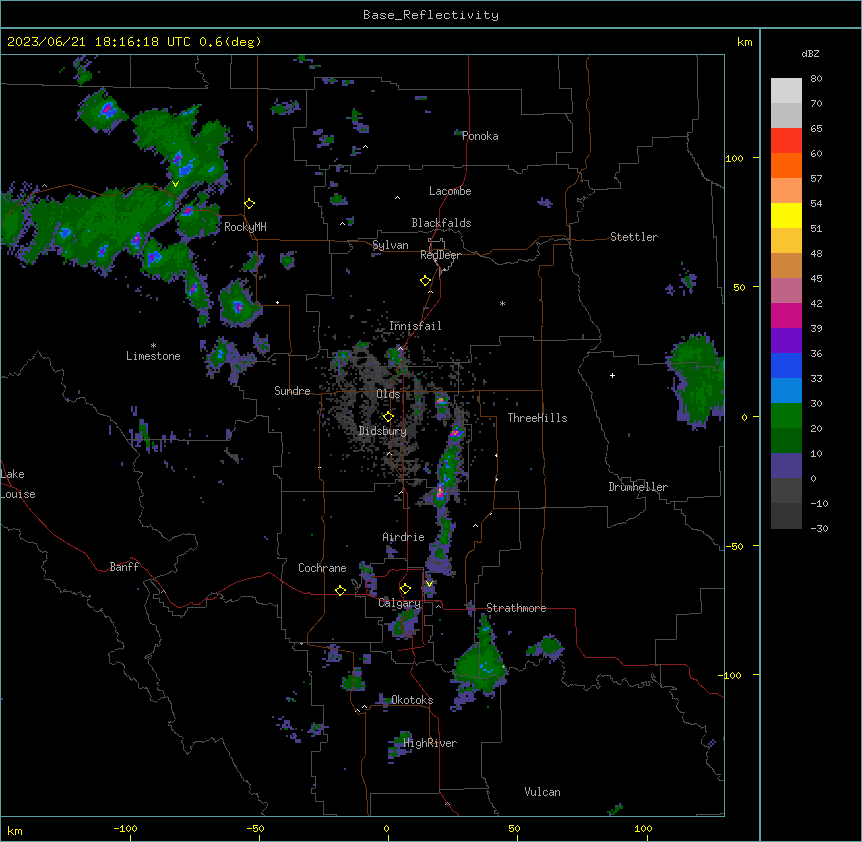Select the yellow 51-54 dBZ legend swatch
Viewport: 862px width, 842px height.
[786, 215]
